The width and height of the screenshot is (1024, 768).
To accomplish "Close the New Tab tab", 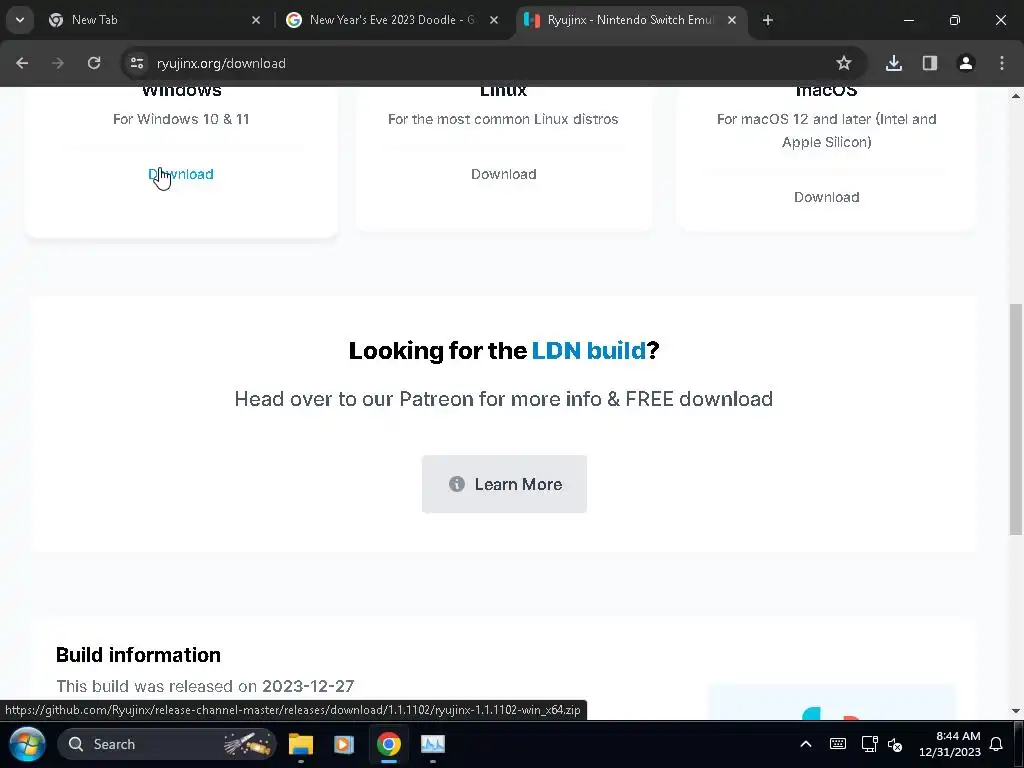I will [256, 20].
